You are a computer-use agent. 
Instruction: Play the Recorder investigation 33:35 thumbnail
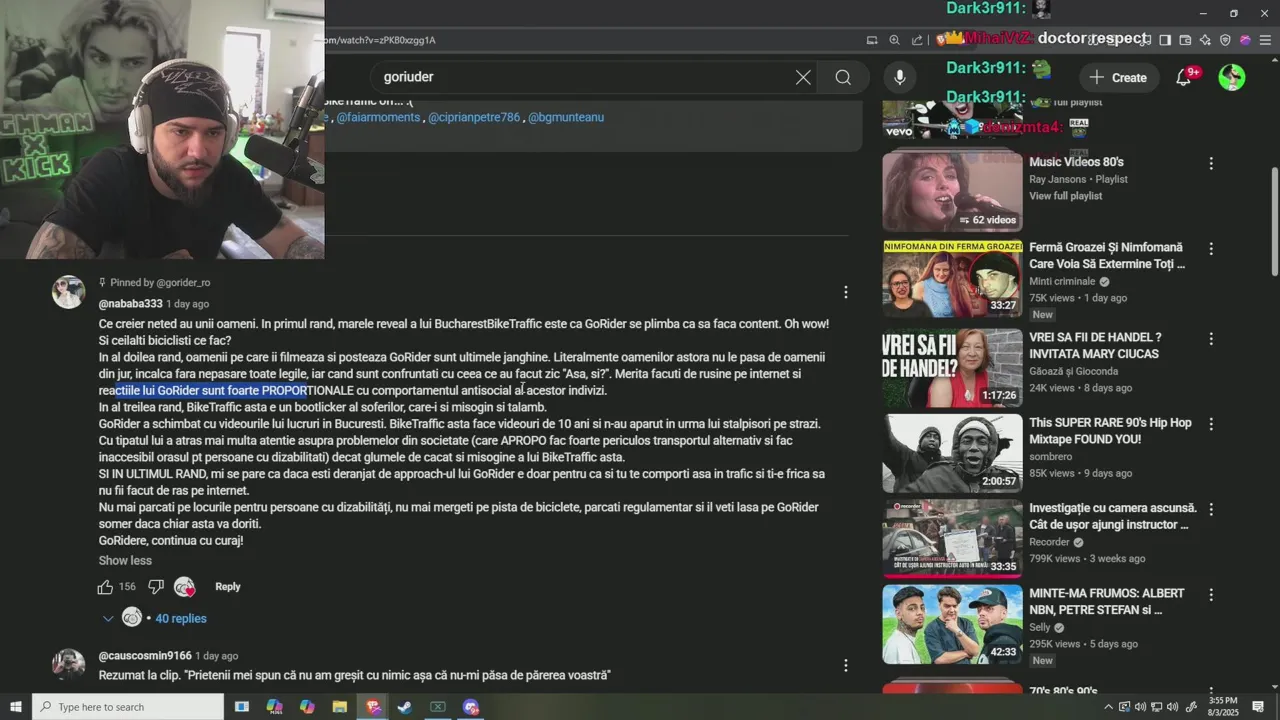click(x=952, y=538)
